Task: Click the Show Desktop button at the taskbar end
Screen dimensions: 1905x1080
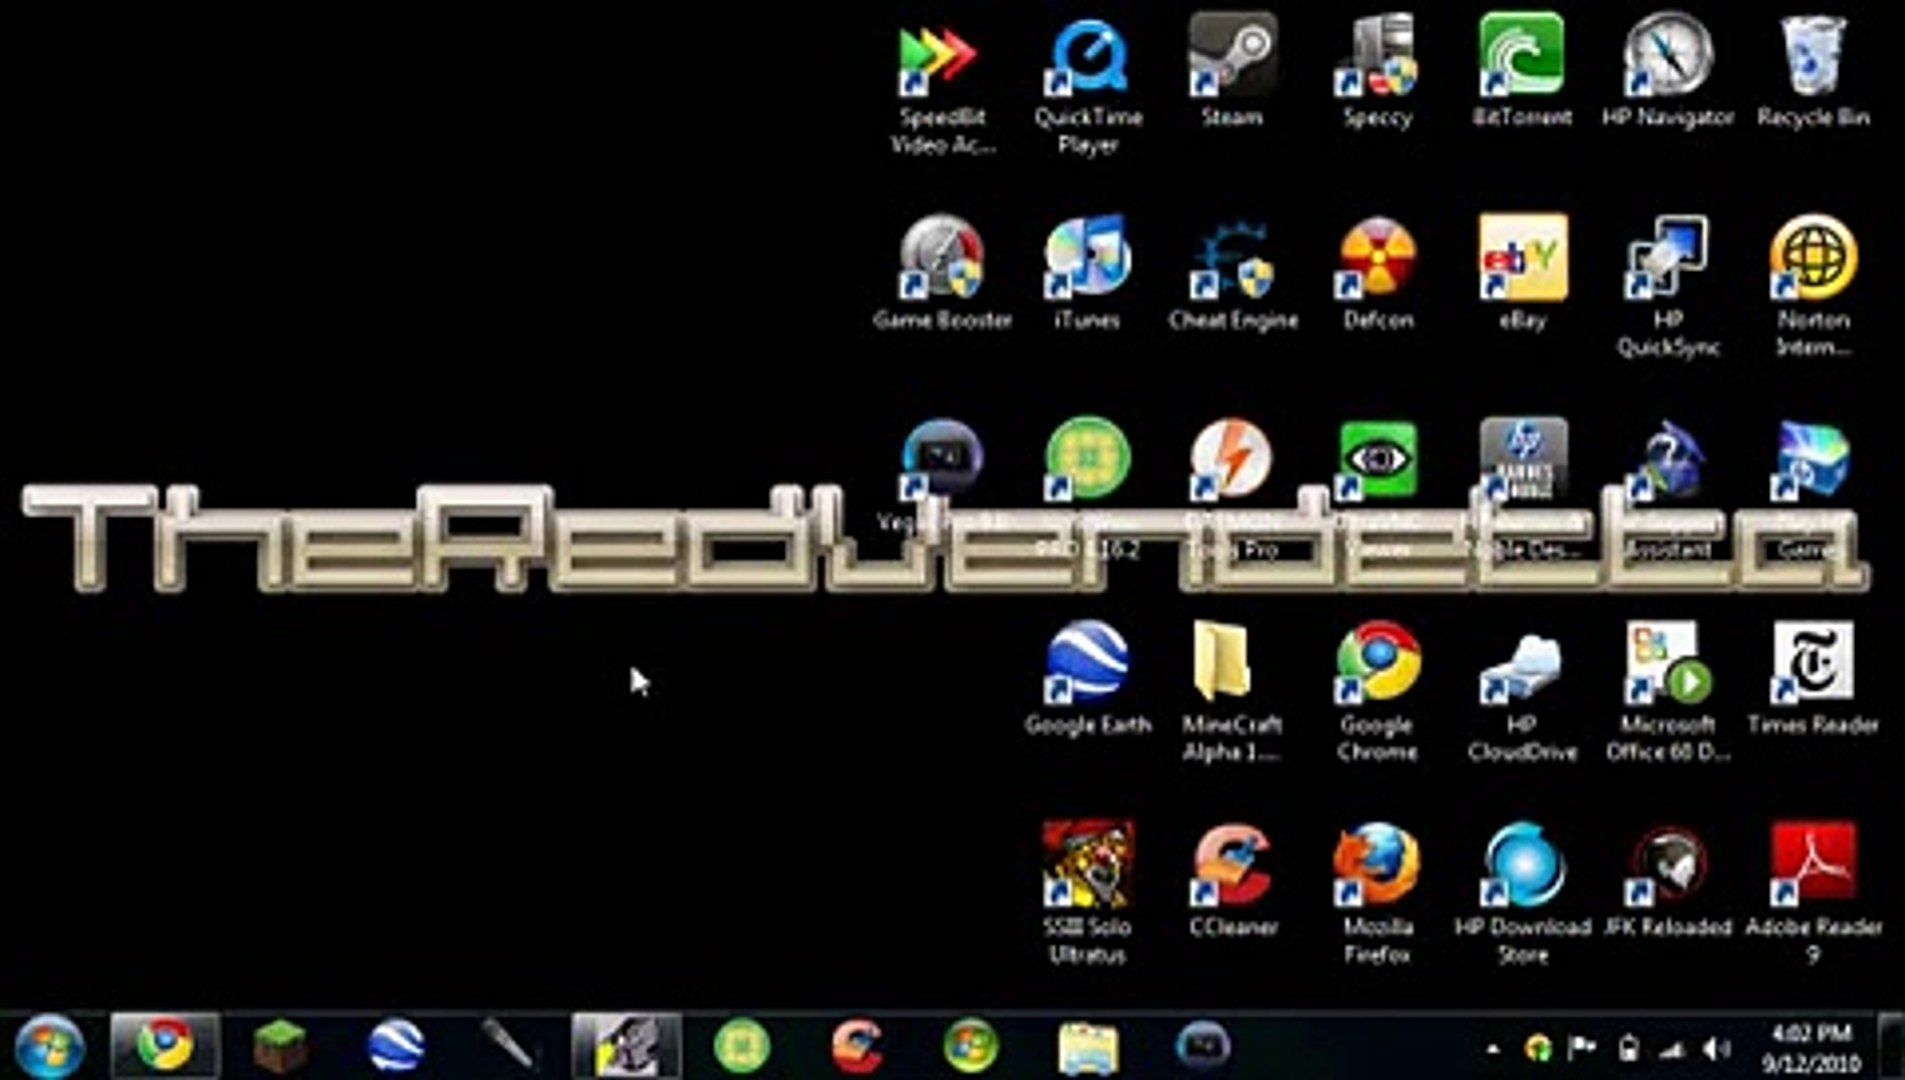Action: click(x=1893, y=1046)
